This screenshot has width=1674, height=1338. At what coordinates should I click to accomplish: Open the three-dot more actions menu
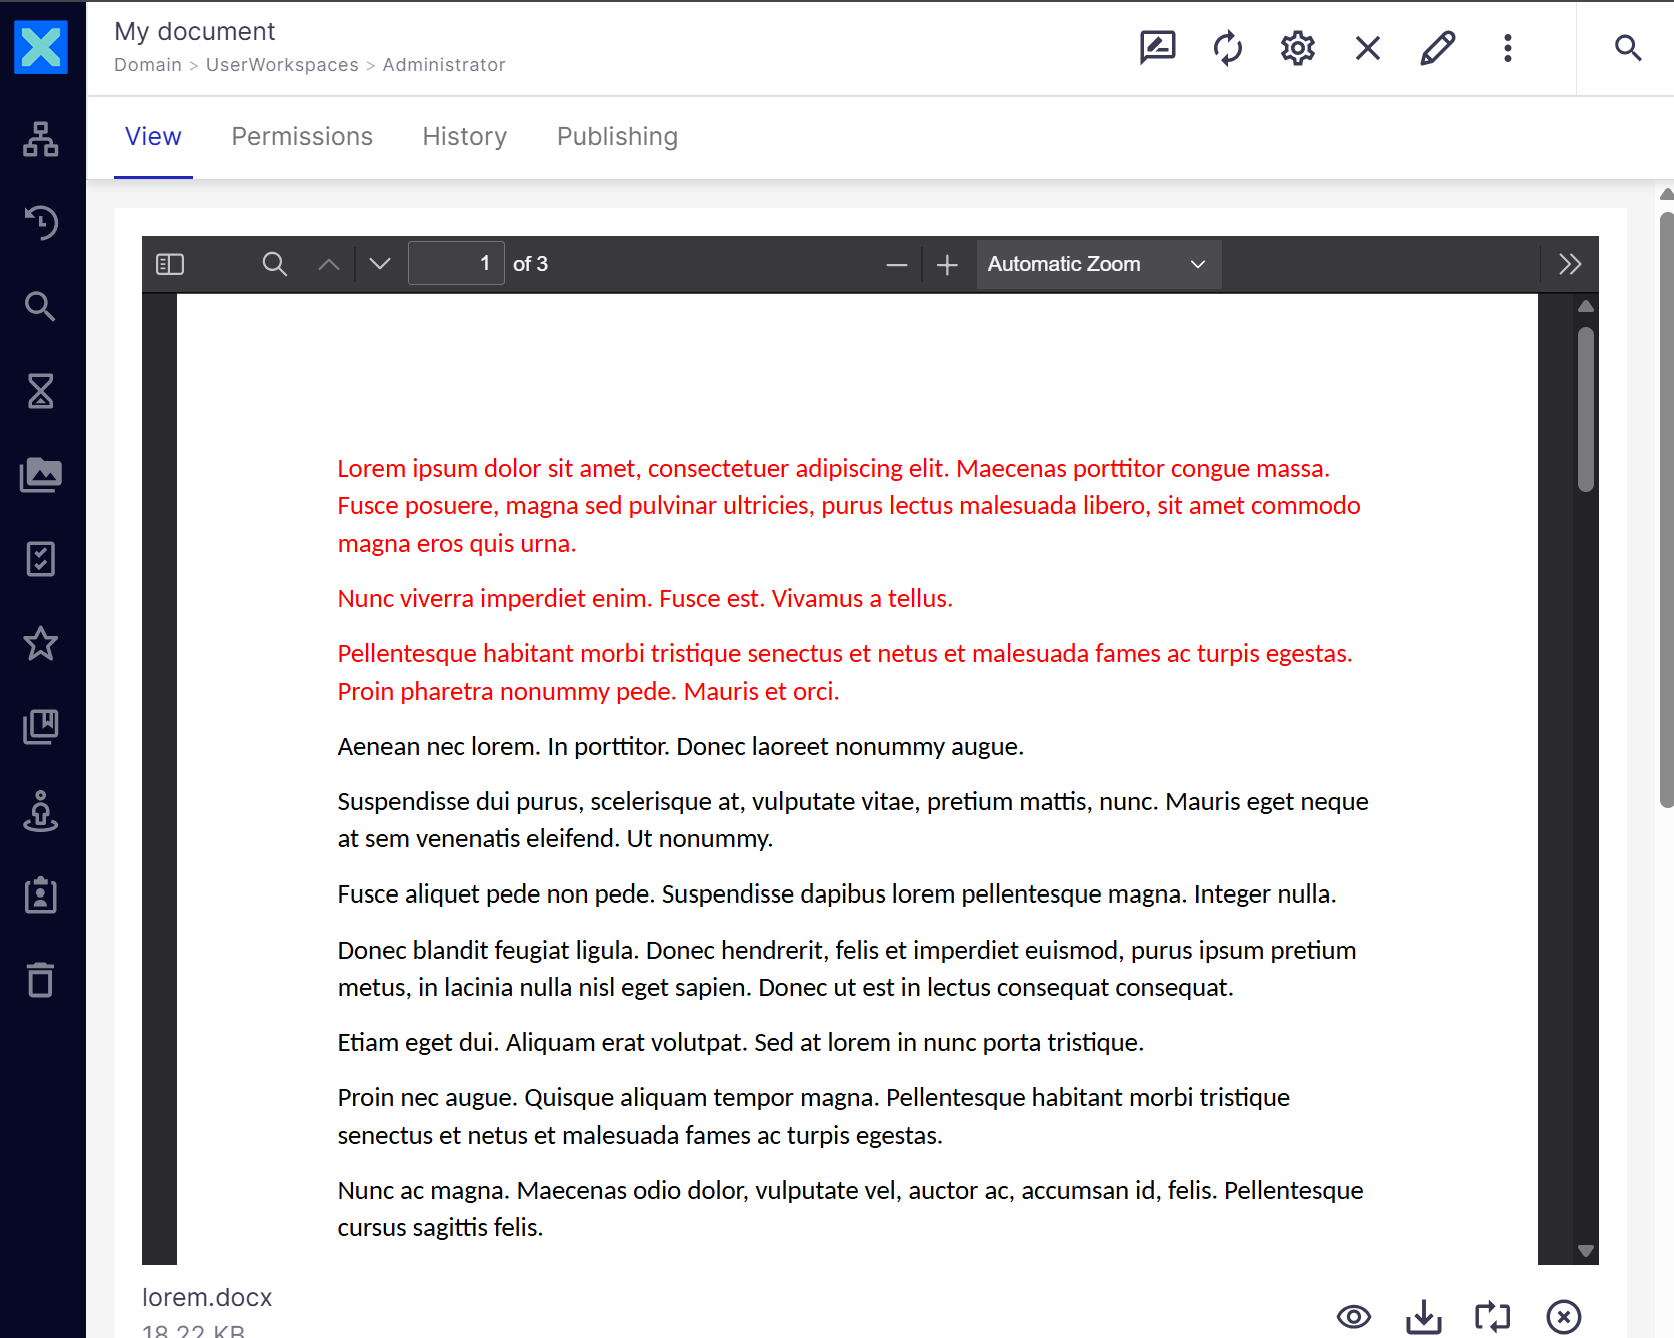[x=1507, y=48]
